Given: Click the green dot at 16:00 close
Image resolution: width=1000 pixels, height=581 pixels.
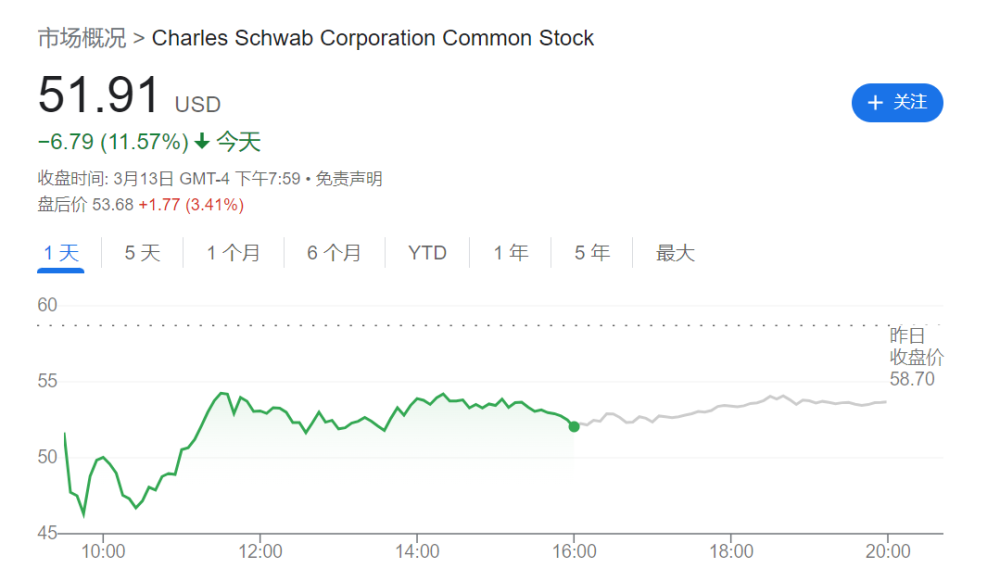Looking at the screenshot, I should 574,426.
